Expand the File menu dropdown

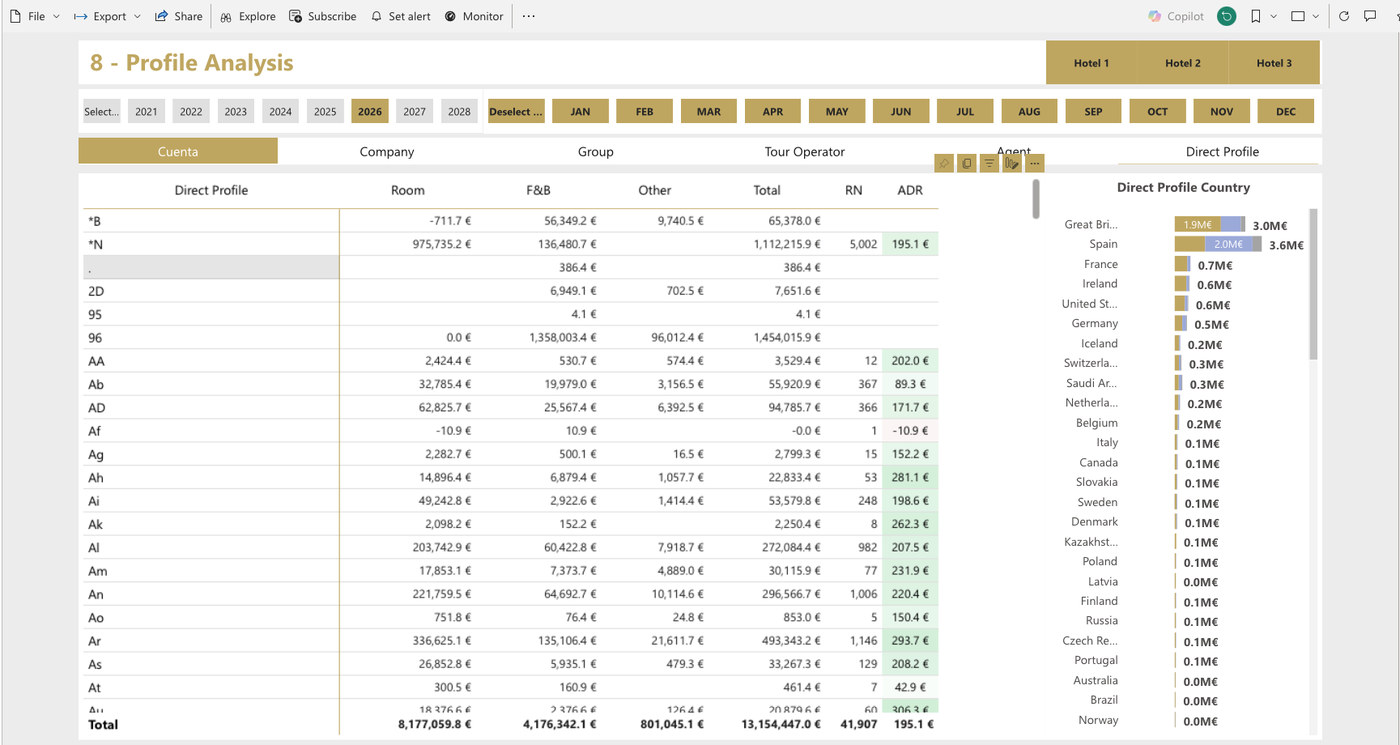click(x=56, y=16)
